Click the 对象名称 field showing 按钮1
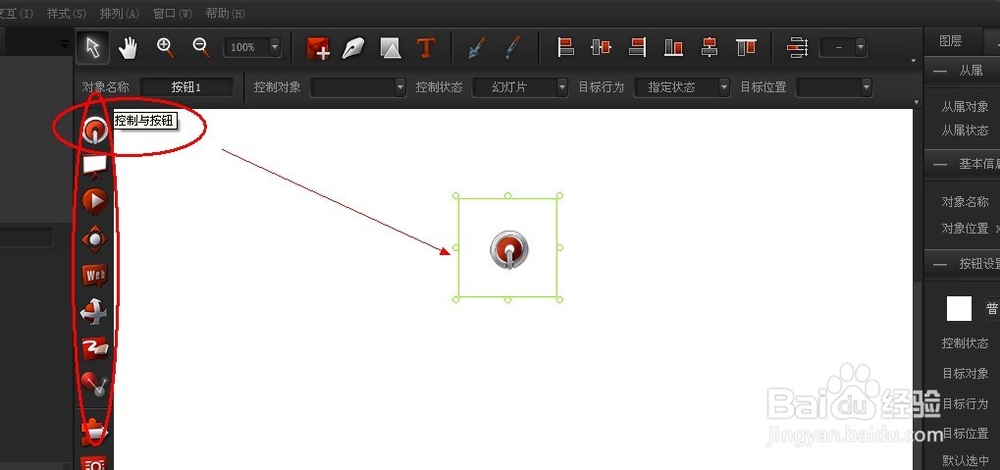Image resolution: width=1000 pixels, height=470 pixels. 186,87
